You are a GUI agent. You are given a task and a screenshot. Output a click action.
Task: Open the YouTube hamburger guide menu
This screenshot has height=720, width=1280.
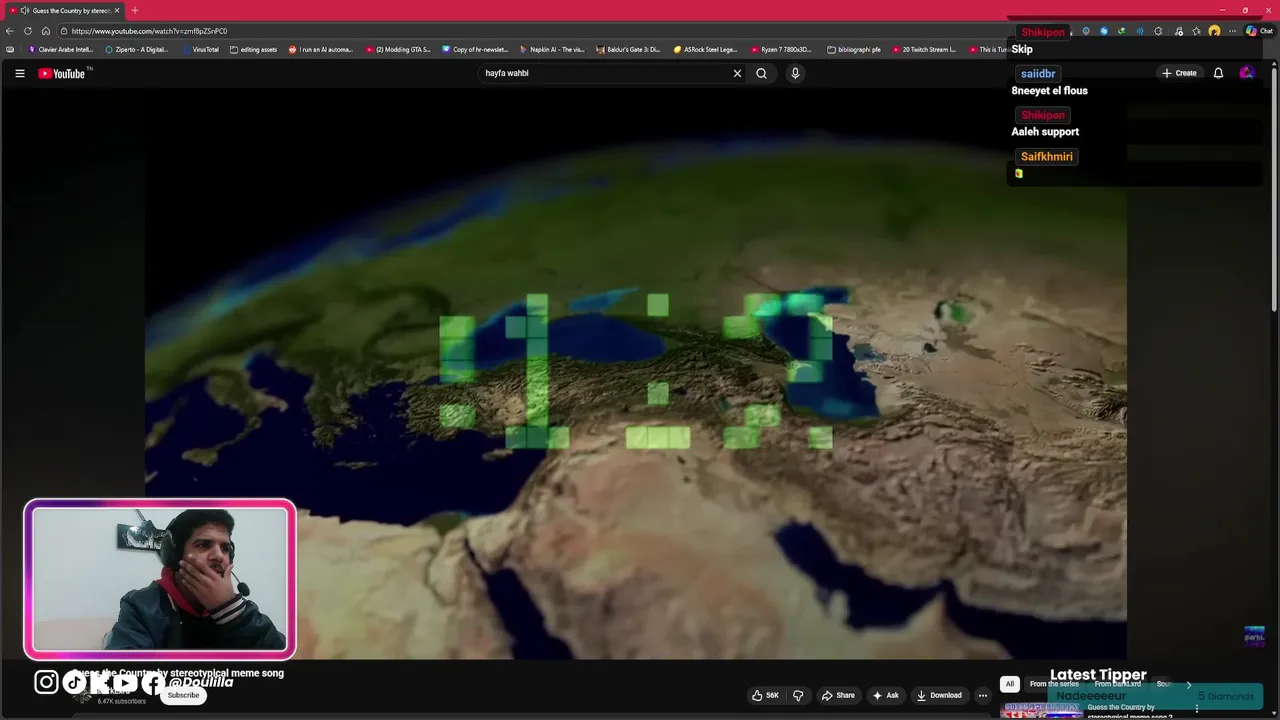[x=19, y=73]
